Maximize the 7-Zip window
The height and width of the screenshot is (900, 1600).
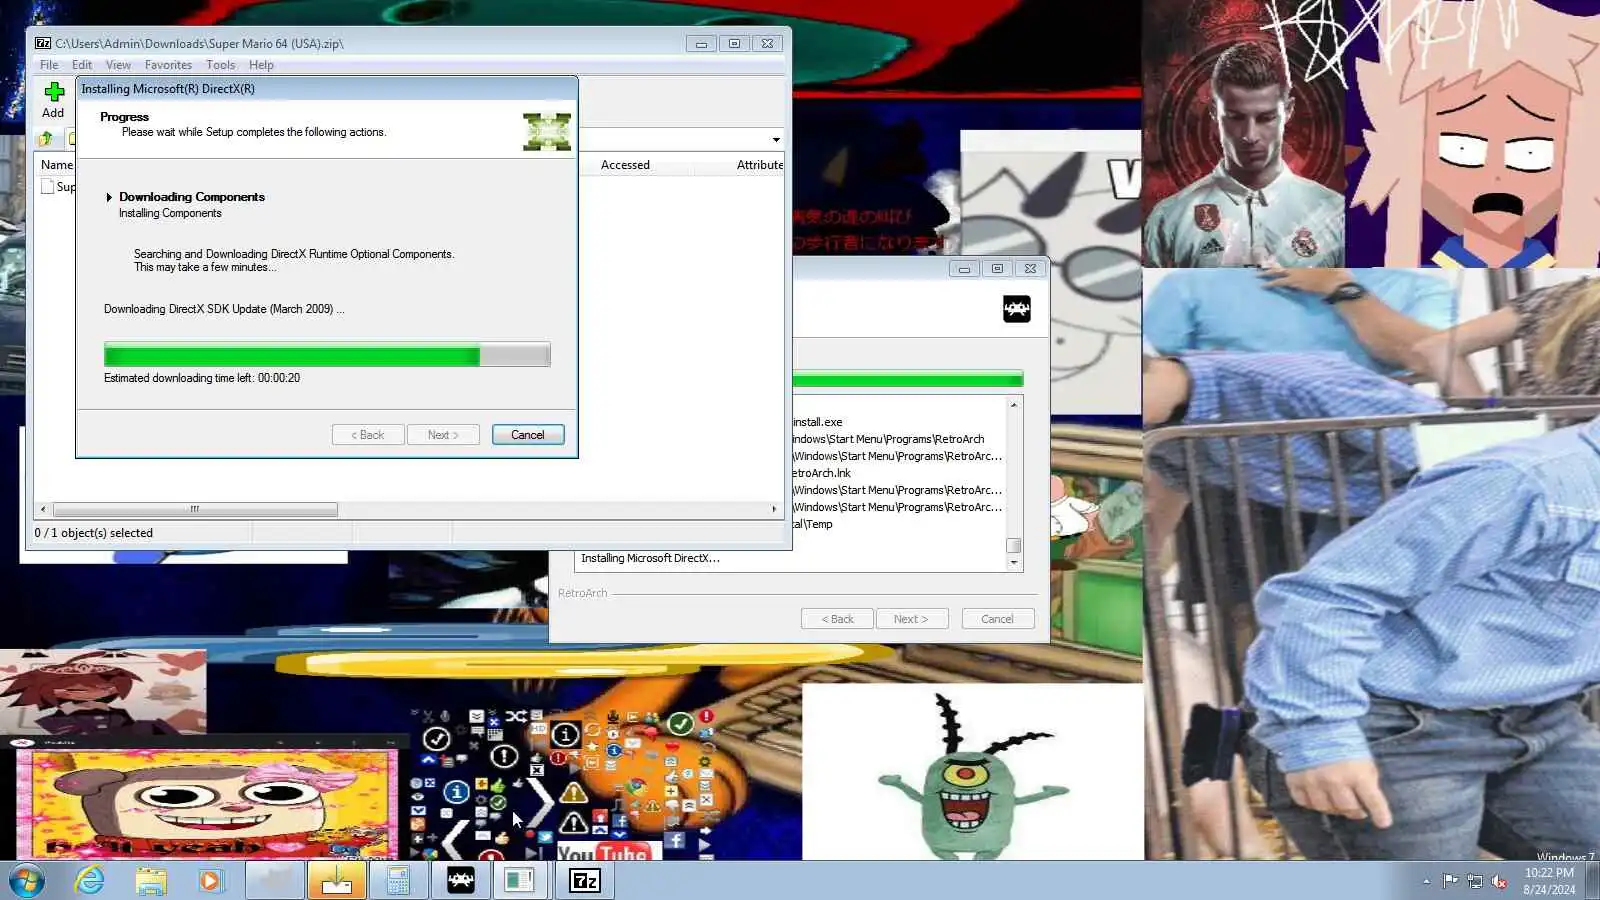point(734,44)
